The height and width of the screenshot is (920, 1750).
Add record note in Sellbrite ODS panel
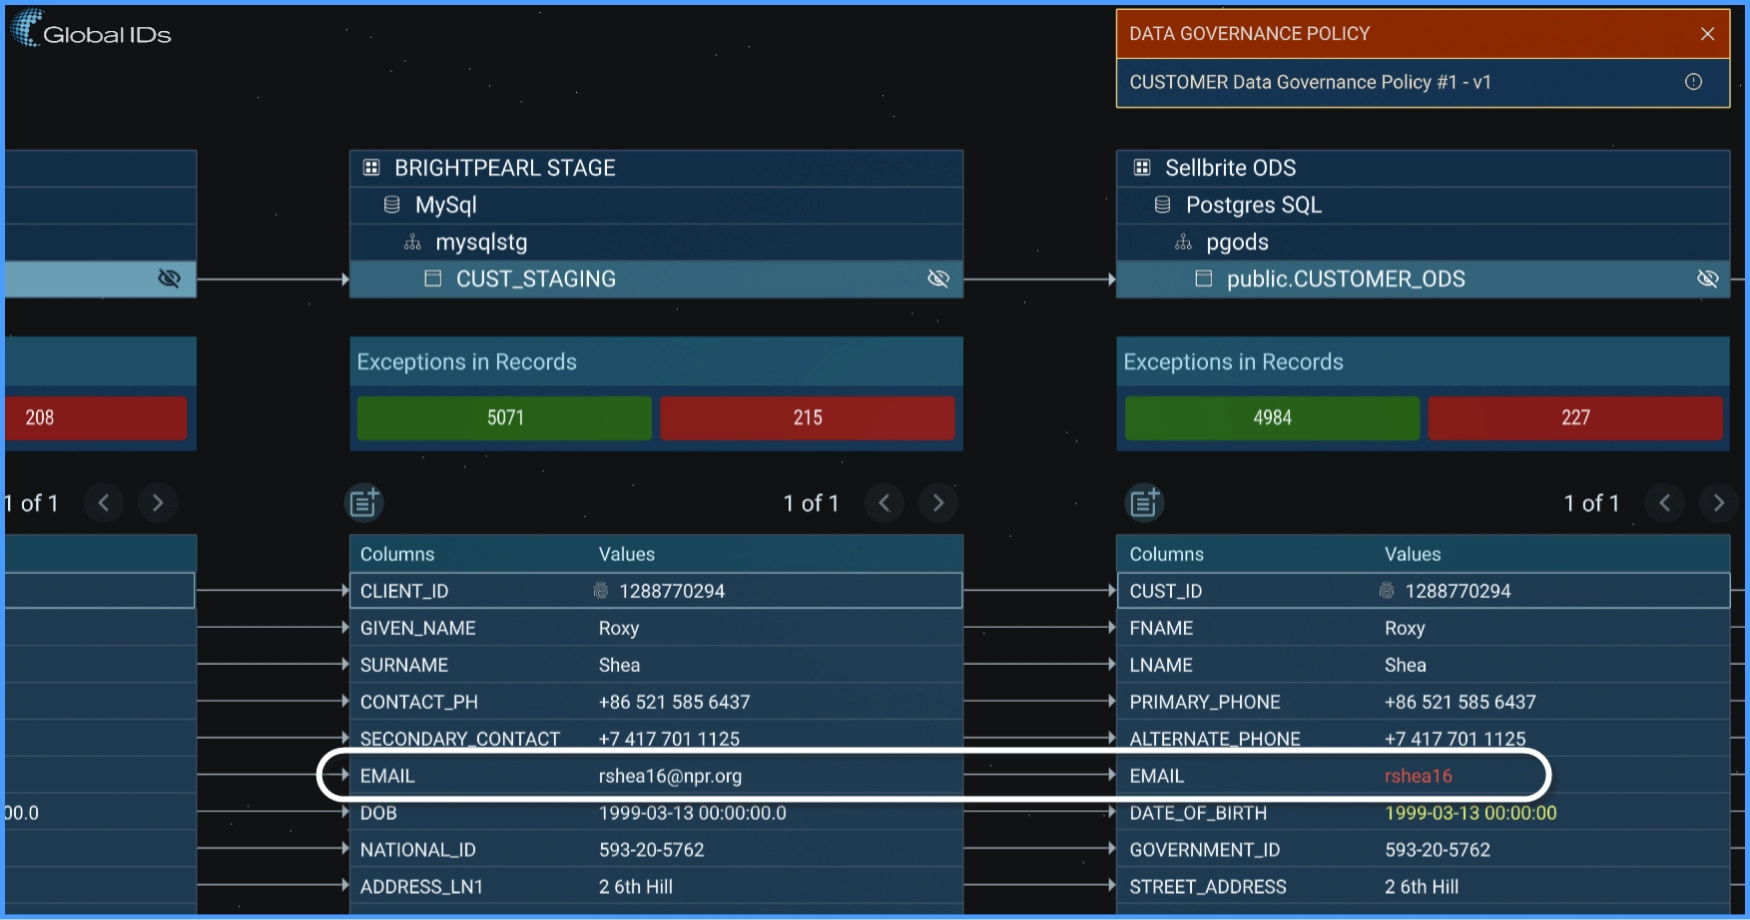pos(1145,502)
